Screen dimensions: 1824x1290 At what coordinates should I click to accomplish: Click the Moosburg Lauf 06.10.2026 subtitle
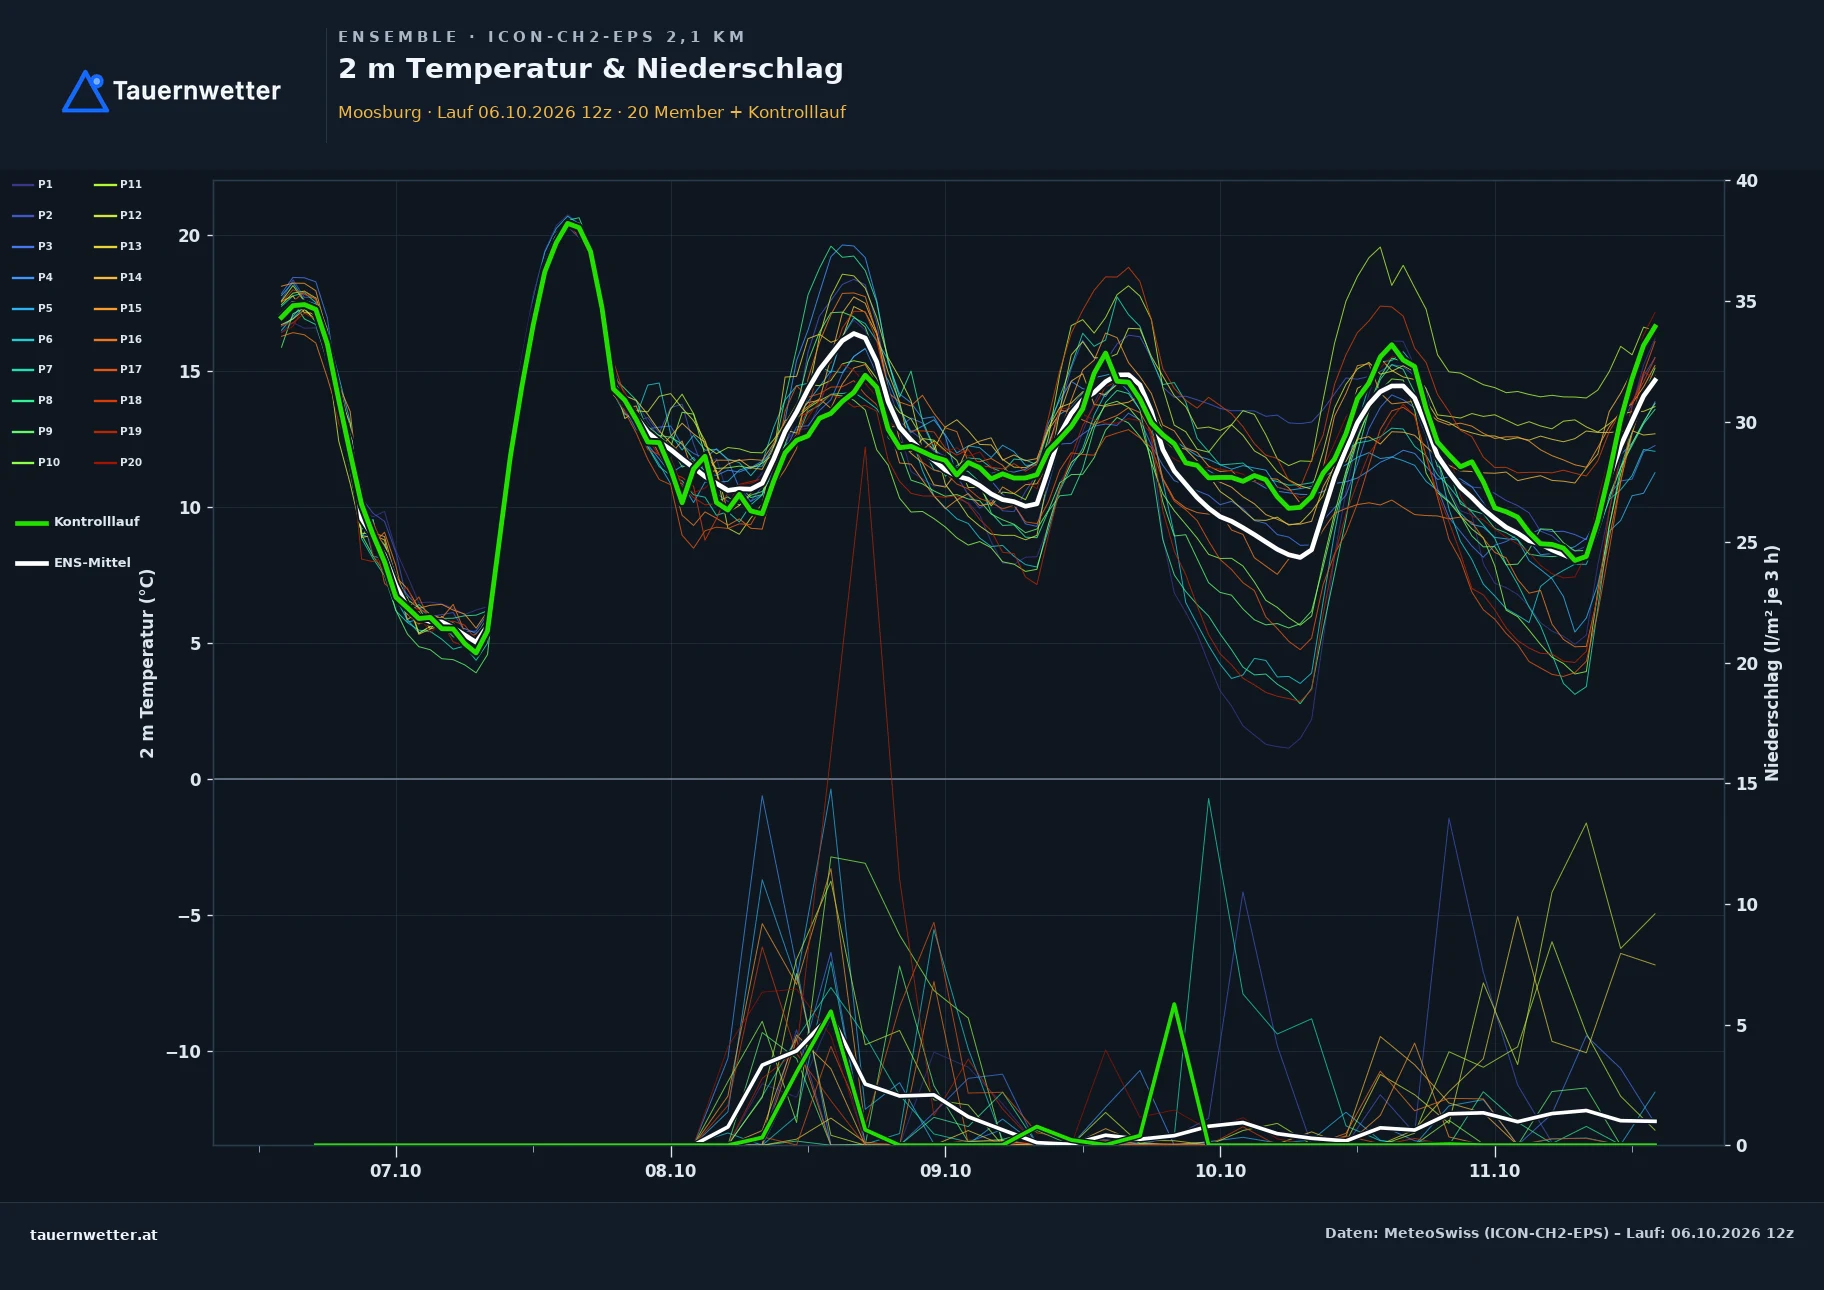tap(592, 112)
